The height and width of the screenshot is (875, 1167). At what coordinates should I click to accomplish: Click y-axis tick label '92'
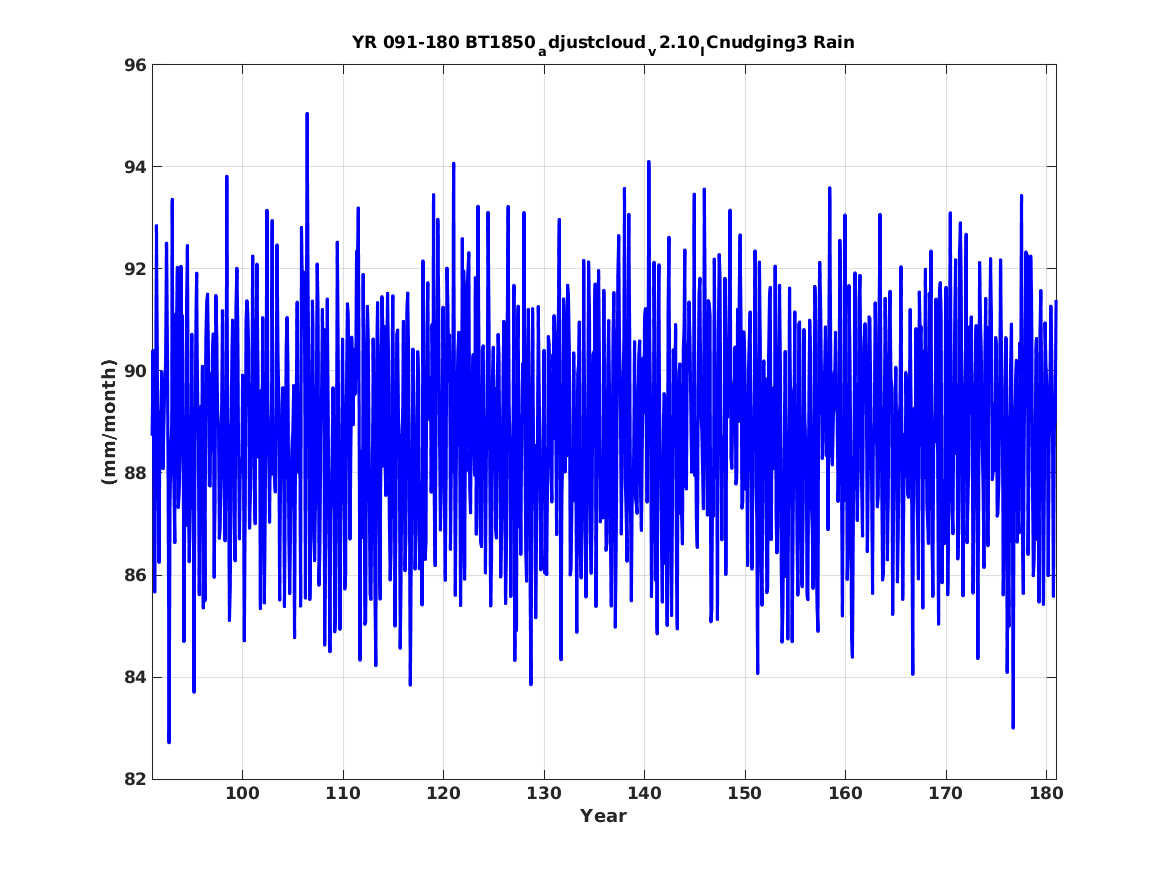[135, 269]
